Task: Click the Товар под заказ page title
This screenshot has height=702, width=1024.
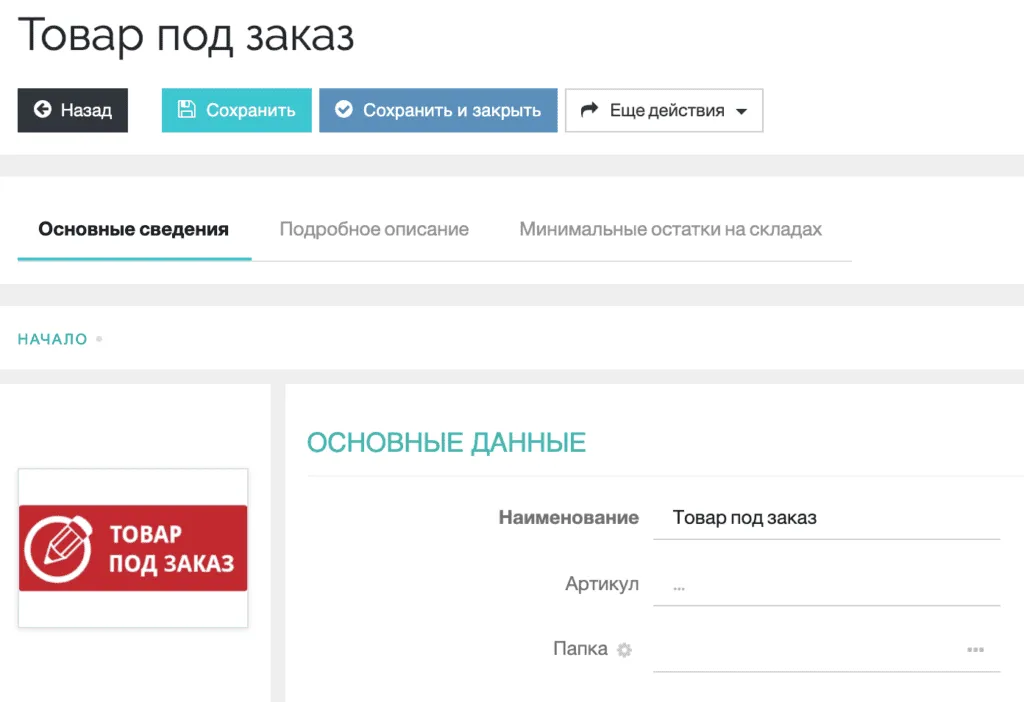Action: click(186, 36)
